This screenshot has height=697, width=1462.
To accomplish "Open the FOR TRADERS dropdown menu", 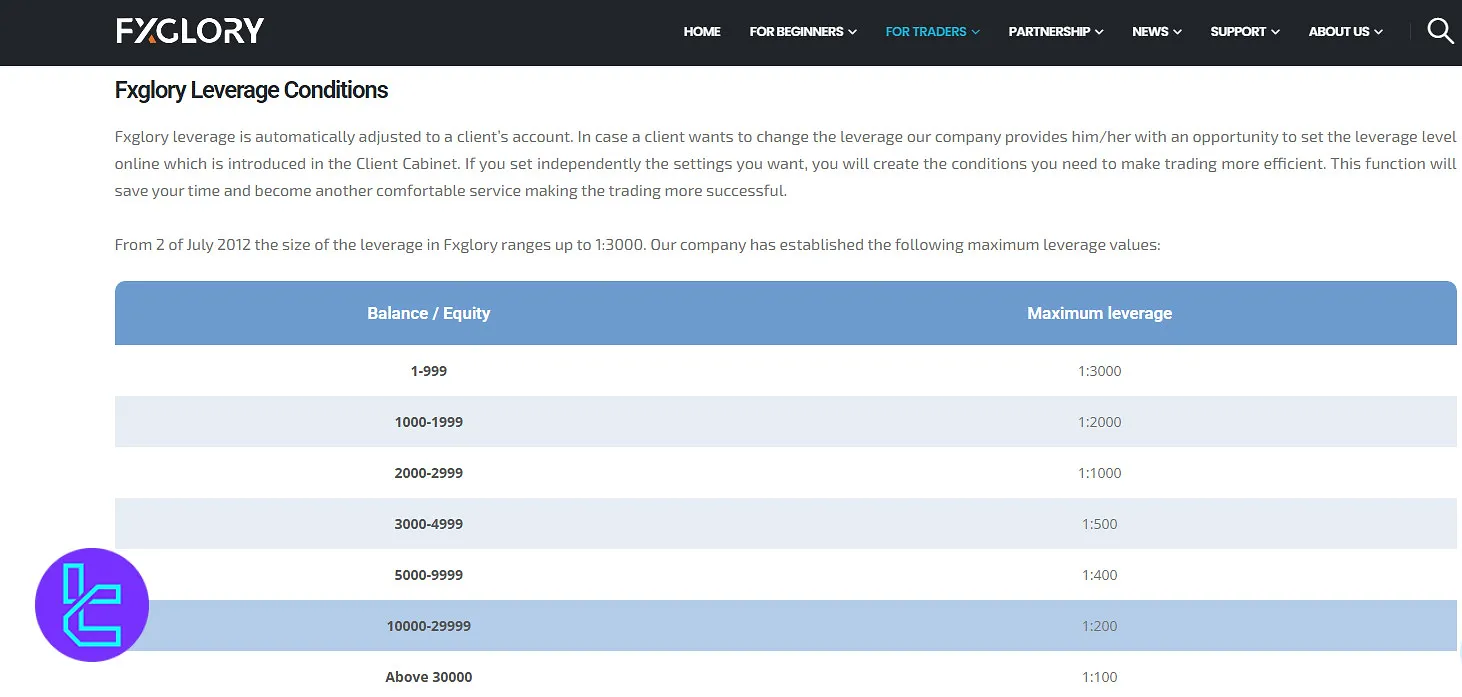I will (x=932, y=32).
